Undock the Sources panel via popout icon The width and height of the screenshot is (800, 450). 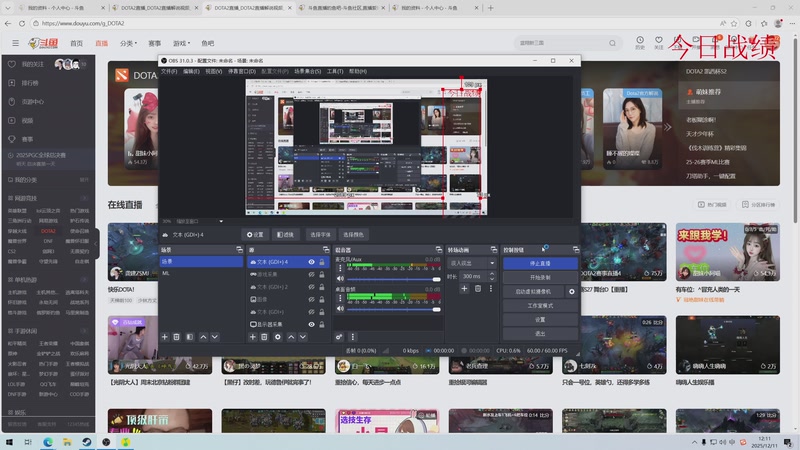pos(326,250)
